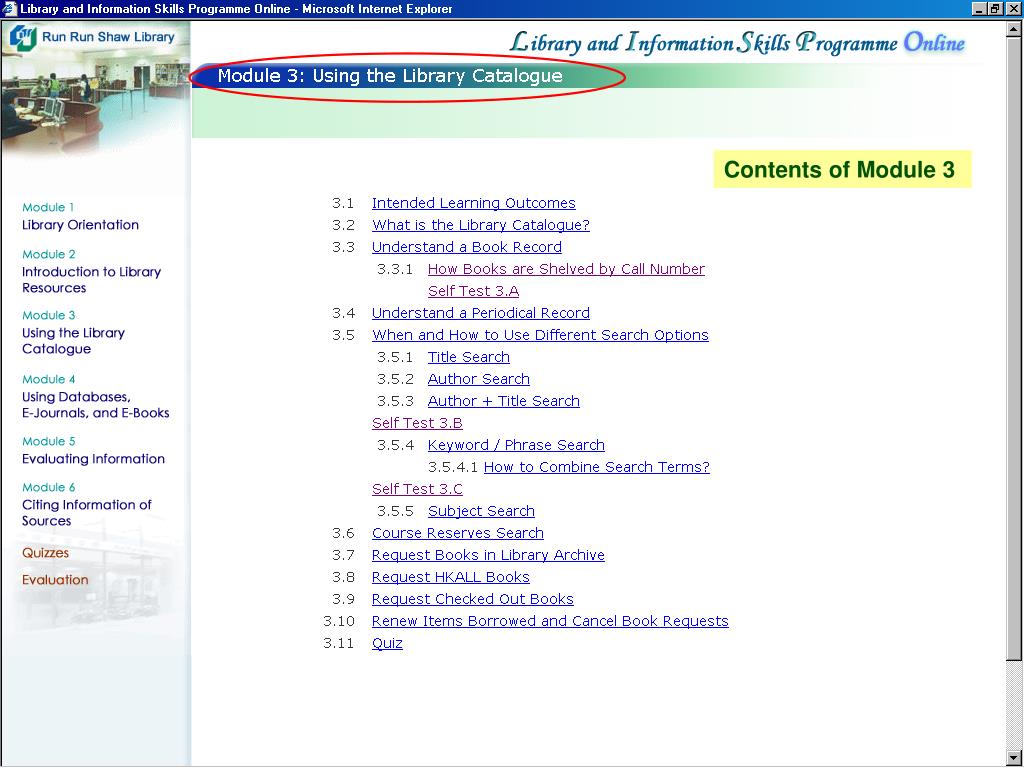The height and width of the screenshot is (768, 1024).
Task: Click the Contents of Module 3 heading
Action: pyautogui.click(x=842, y=170)
